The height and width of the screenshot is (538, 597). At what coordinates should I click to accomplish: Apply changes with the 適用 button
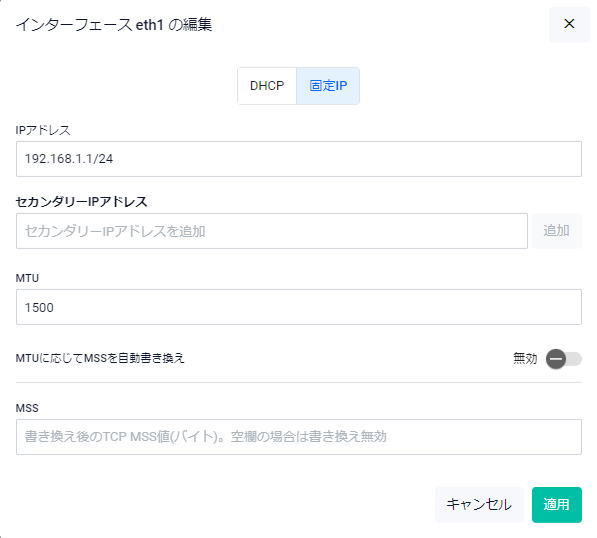point(556,504)
